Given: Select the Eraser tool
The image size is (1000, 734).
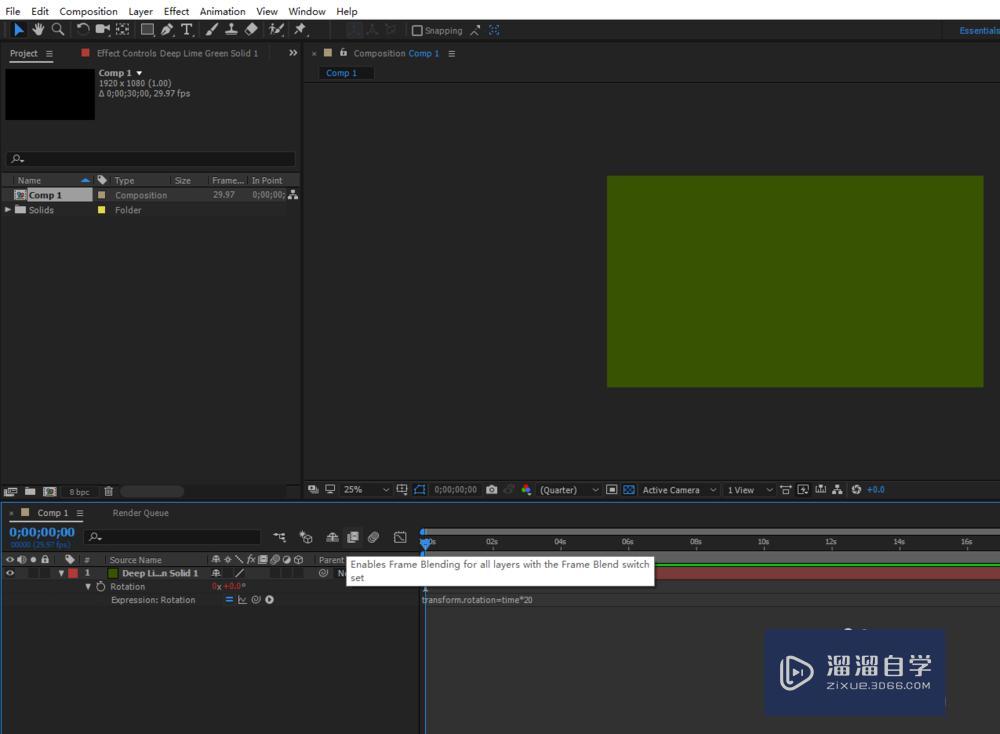Looking at the screenshot, I should [x=251, y=29].
